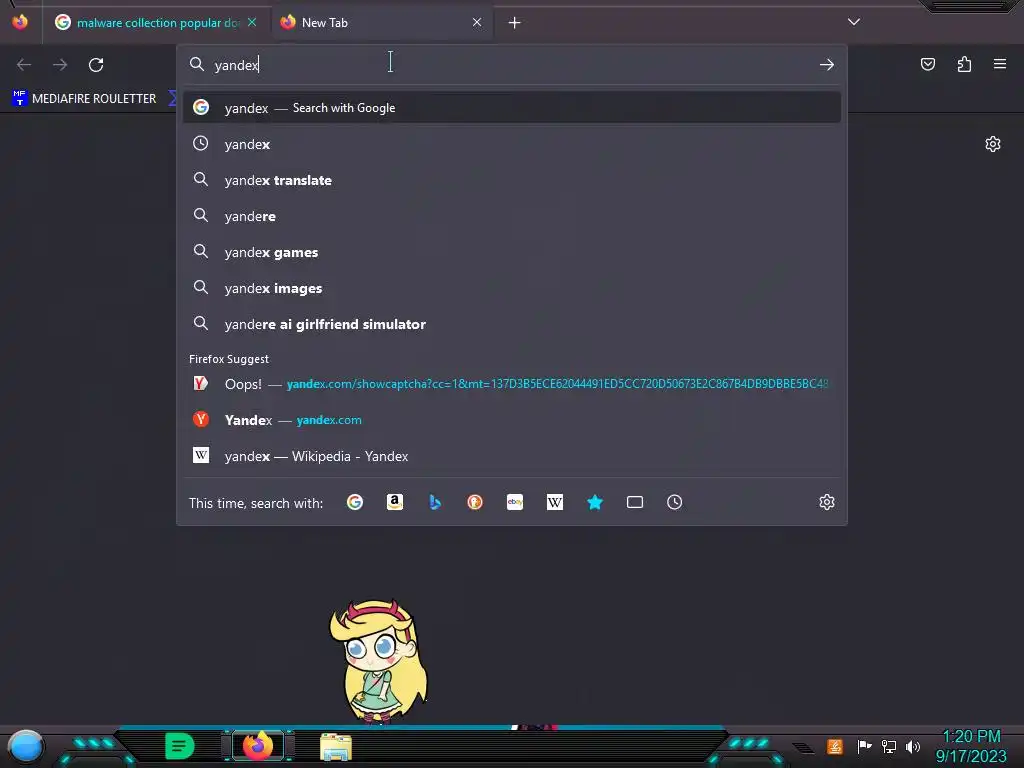The height and width of the screenshot is (768, 1024).
Task: Select the yandex games suggestion
Action: [512, 252]
